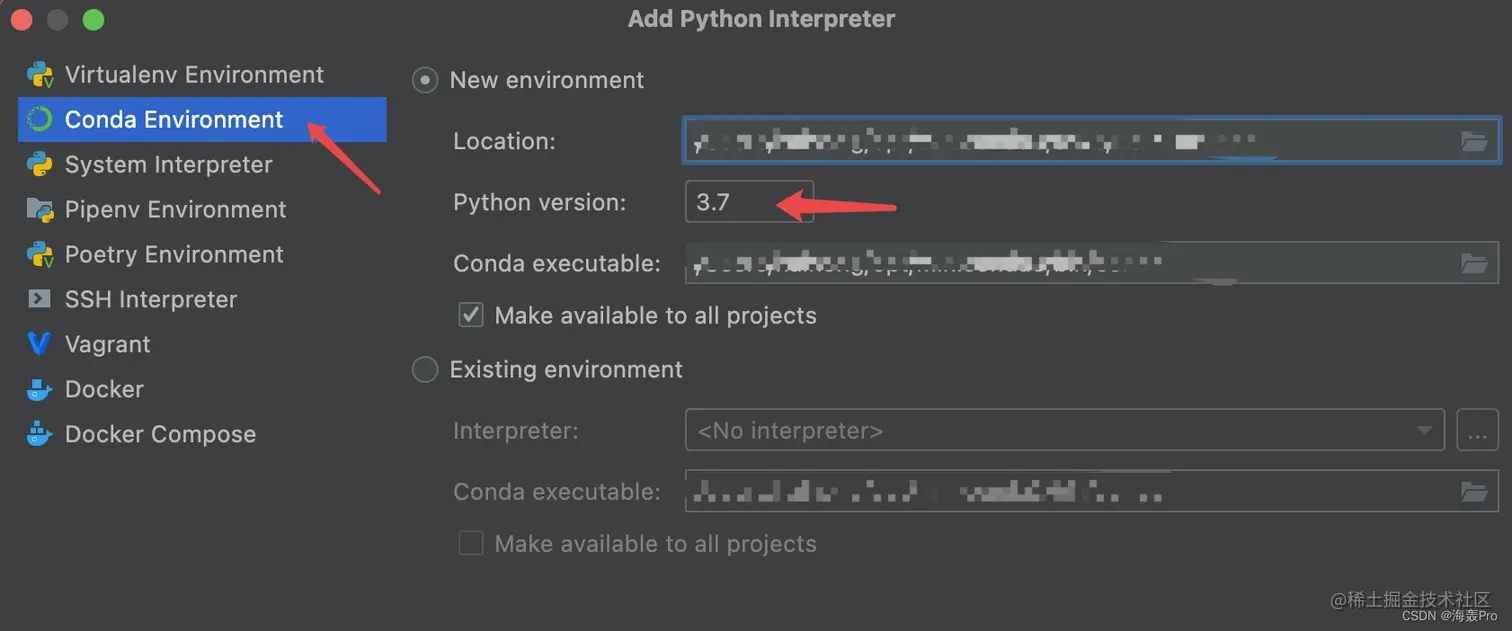
Task: Click the Docker Compose icon
Action: coord(40,434)
